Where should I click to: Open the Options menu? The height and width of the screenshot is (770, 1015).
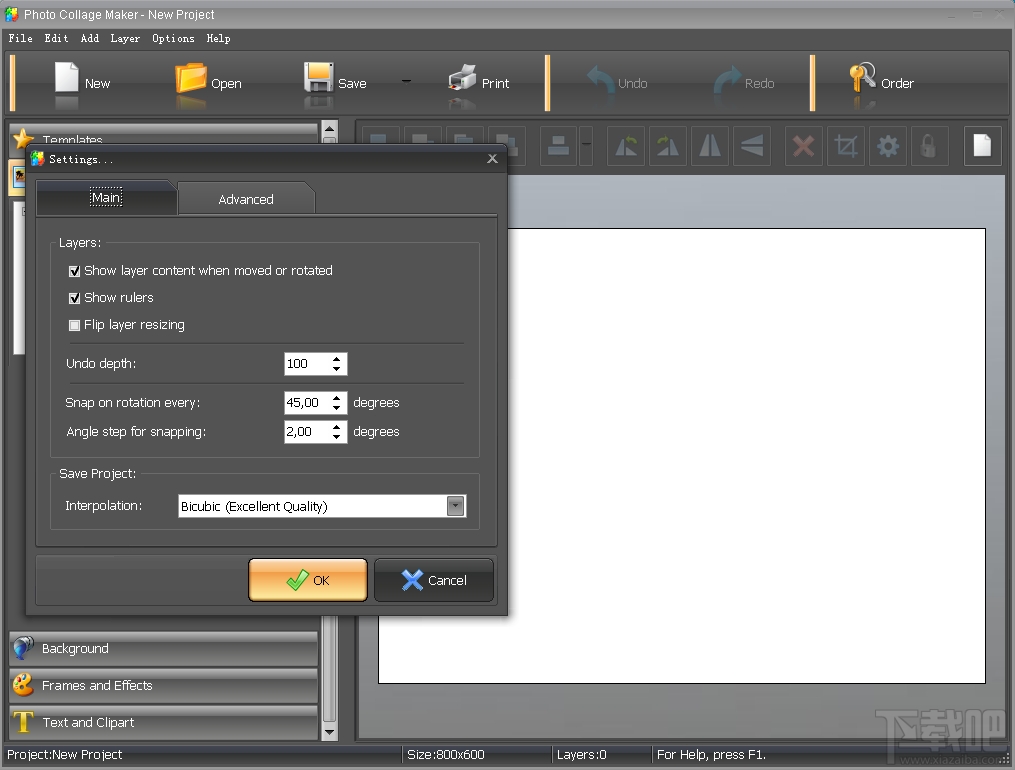pos(172,38)
